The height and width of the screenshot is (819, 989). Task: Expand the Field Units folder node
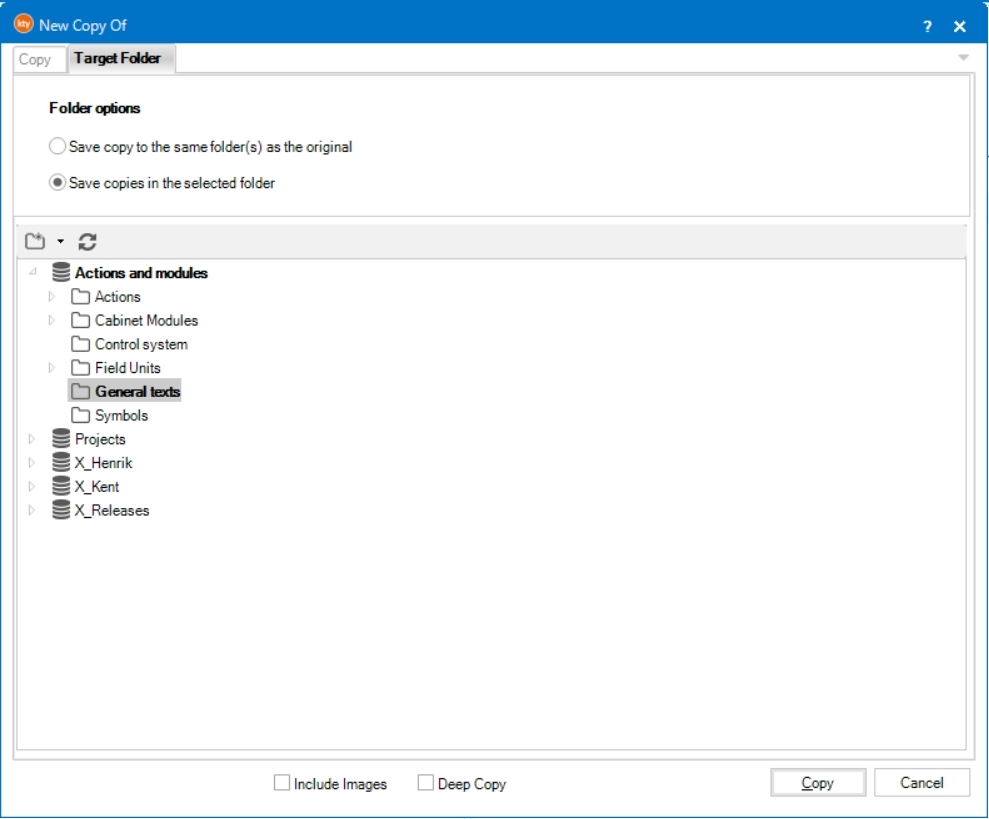click(52, 368)
